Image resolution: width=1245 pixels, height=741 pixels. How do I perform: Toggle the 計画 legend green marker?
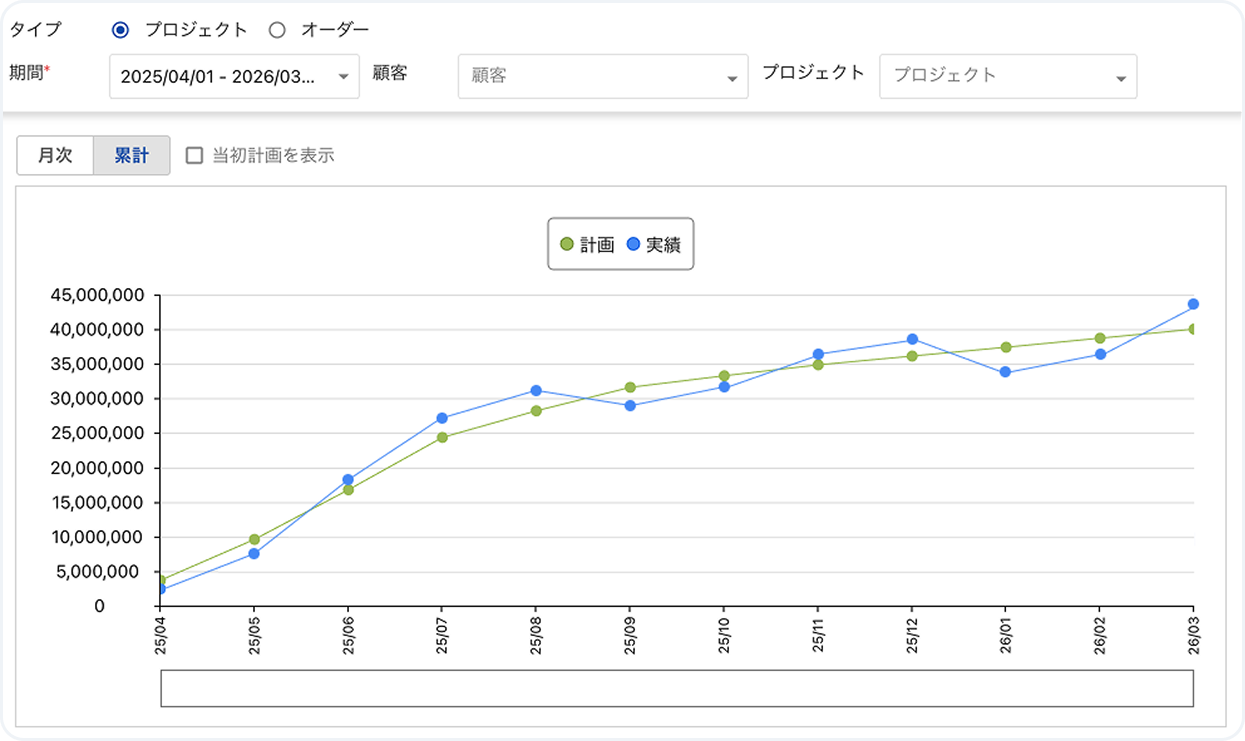[x=567, y=244]
